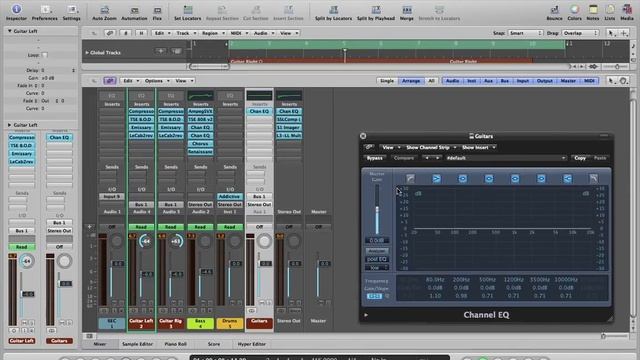
Task: Open the Show Channel Strip menu
Action: coord(431,147)
